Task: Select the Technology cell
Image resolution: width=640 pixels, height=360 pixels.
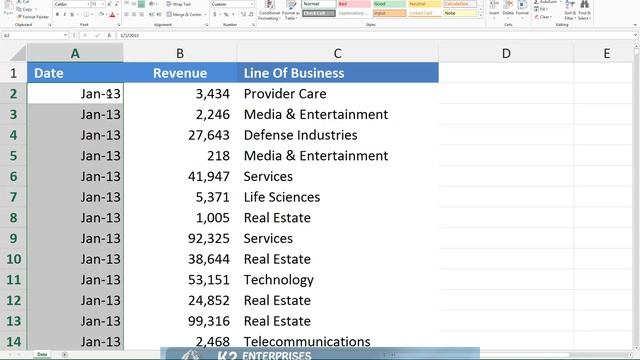Action: click(338, 280)
